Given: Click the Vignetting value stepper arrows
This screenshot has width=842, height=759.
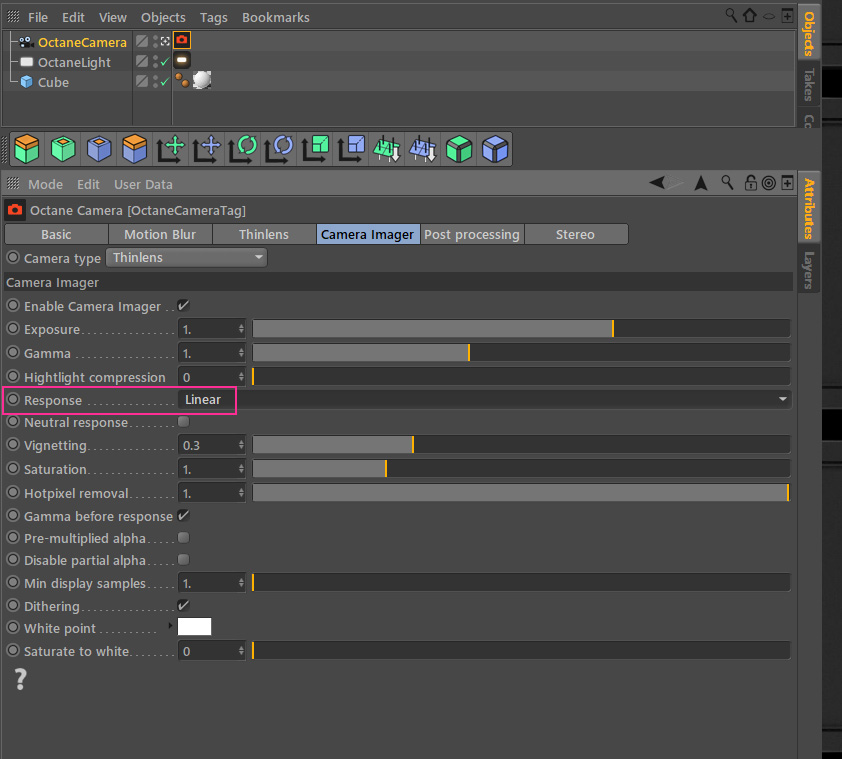Looking at the screenshot, I should point(241,445).
